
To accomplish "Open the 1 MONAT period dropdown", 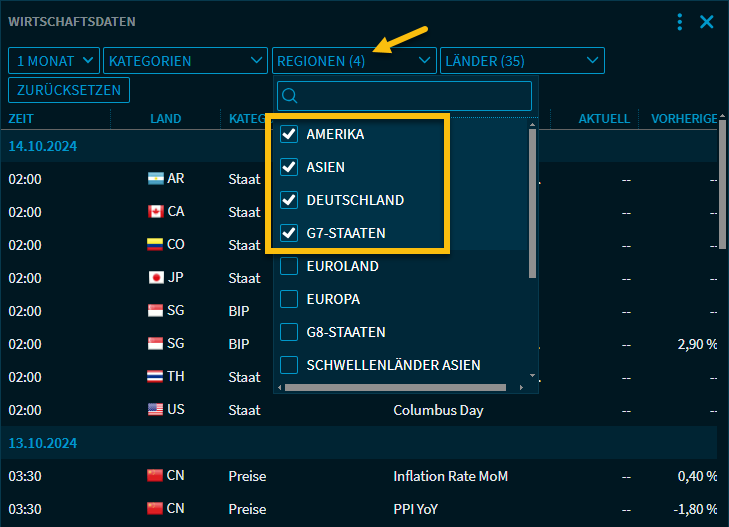I will [x=55, y=61].
